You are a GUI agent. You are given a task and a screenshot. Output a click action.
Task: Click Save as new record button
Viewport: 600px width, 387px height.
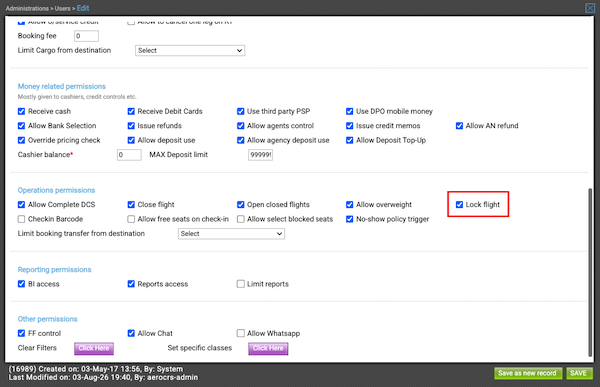(x=528, y=373)
